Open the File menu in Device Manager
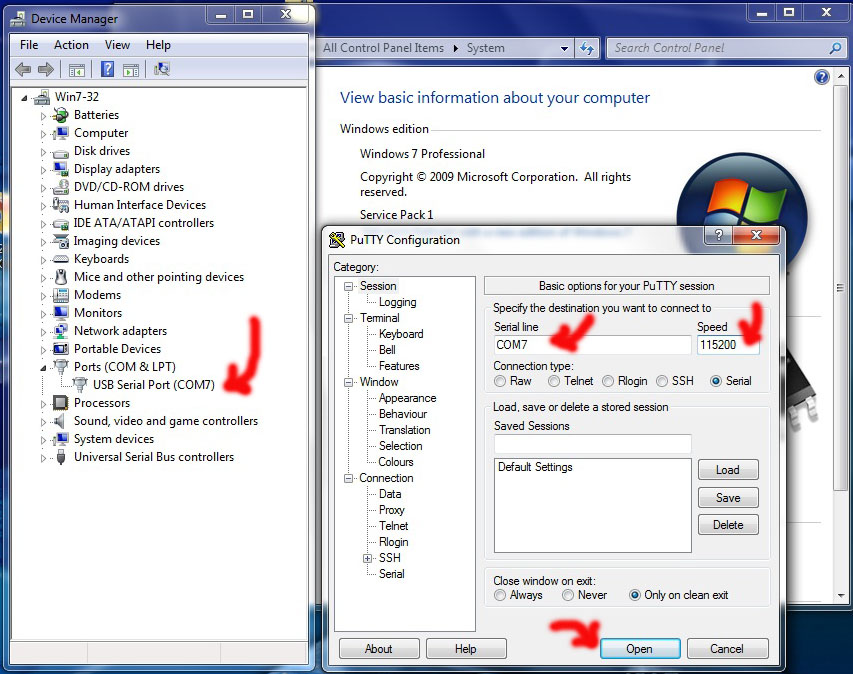This screenshot has height=674, width=853. [x=29, y=45]
